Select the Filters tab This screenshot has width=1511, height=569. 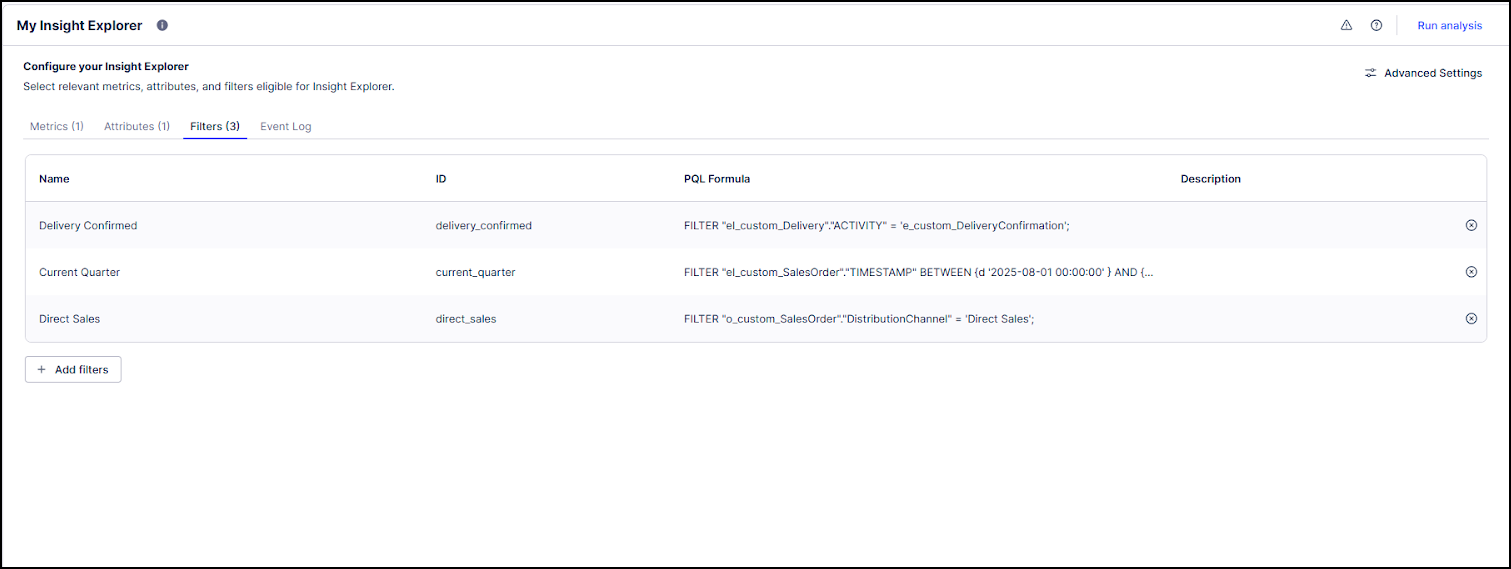click(215, 127)
